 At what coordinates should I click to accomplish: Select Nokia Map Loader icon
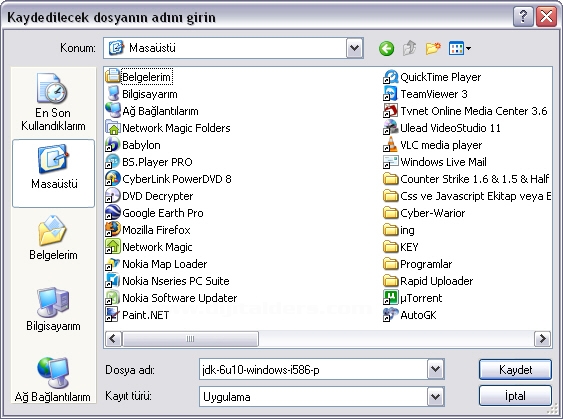pyautogui.click(x=113, y=264)
